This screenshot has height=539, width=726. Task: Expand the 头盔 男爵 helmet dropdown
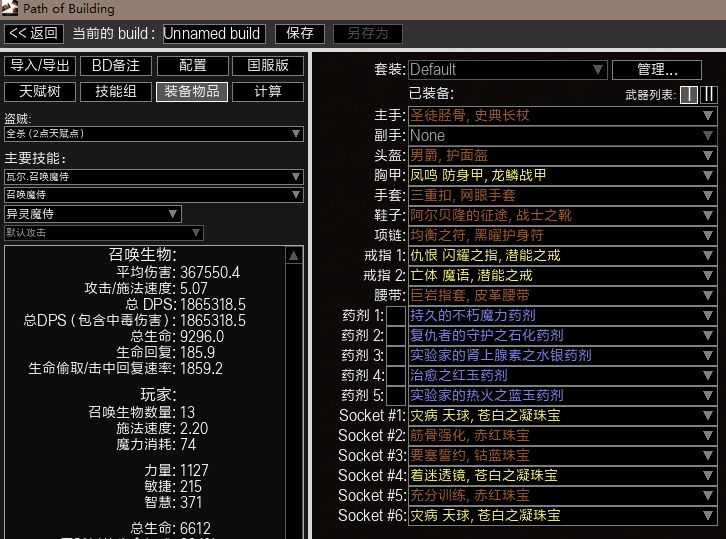563,156
